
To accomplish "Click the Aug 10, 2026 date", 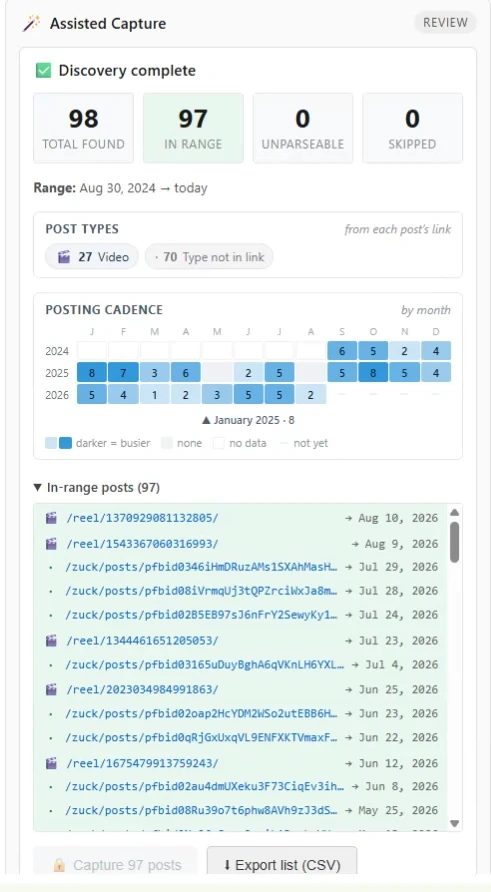I will 398,518.
